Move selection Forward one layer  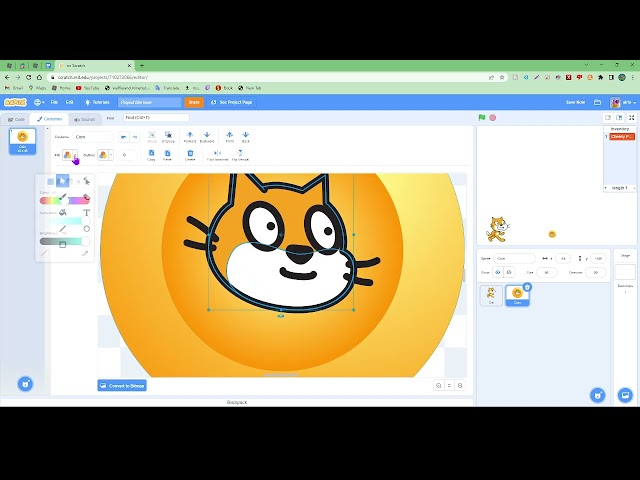tap(190, 137)
